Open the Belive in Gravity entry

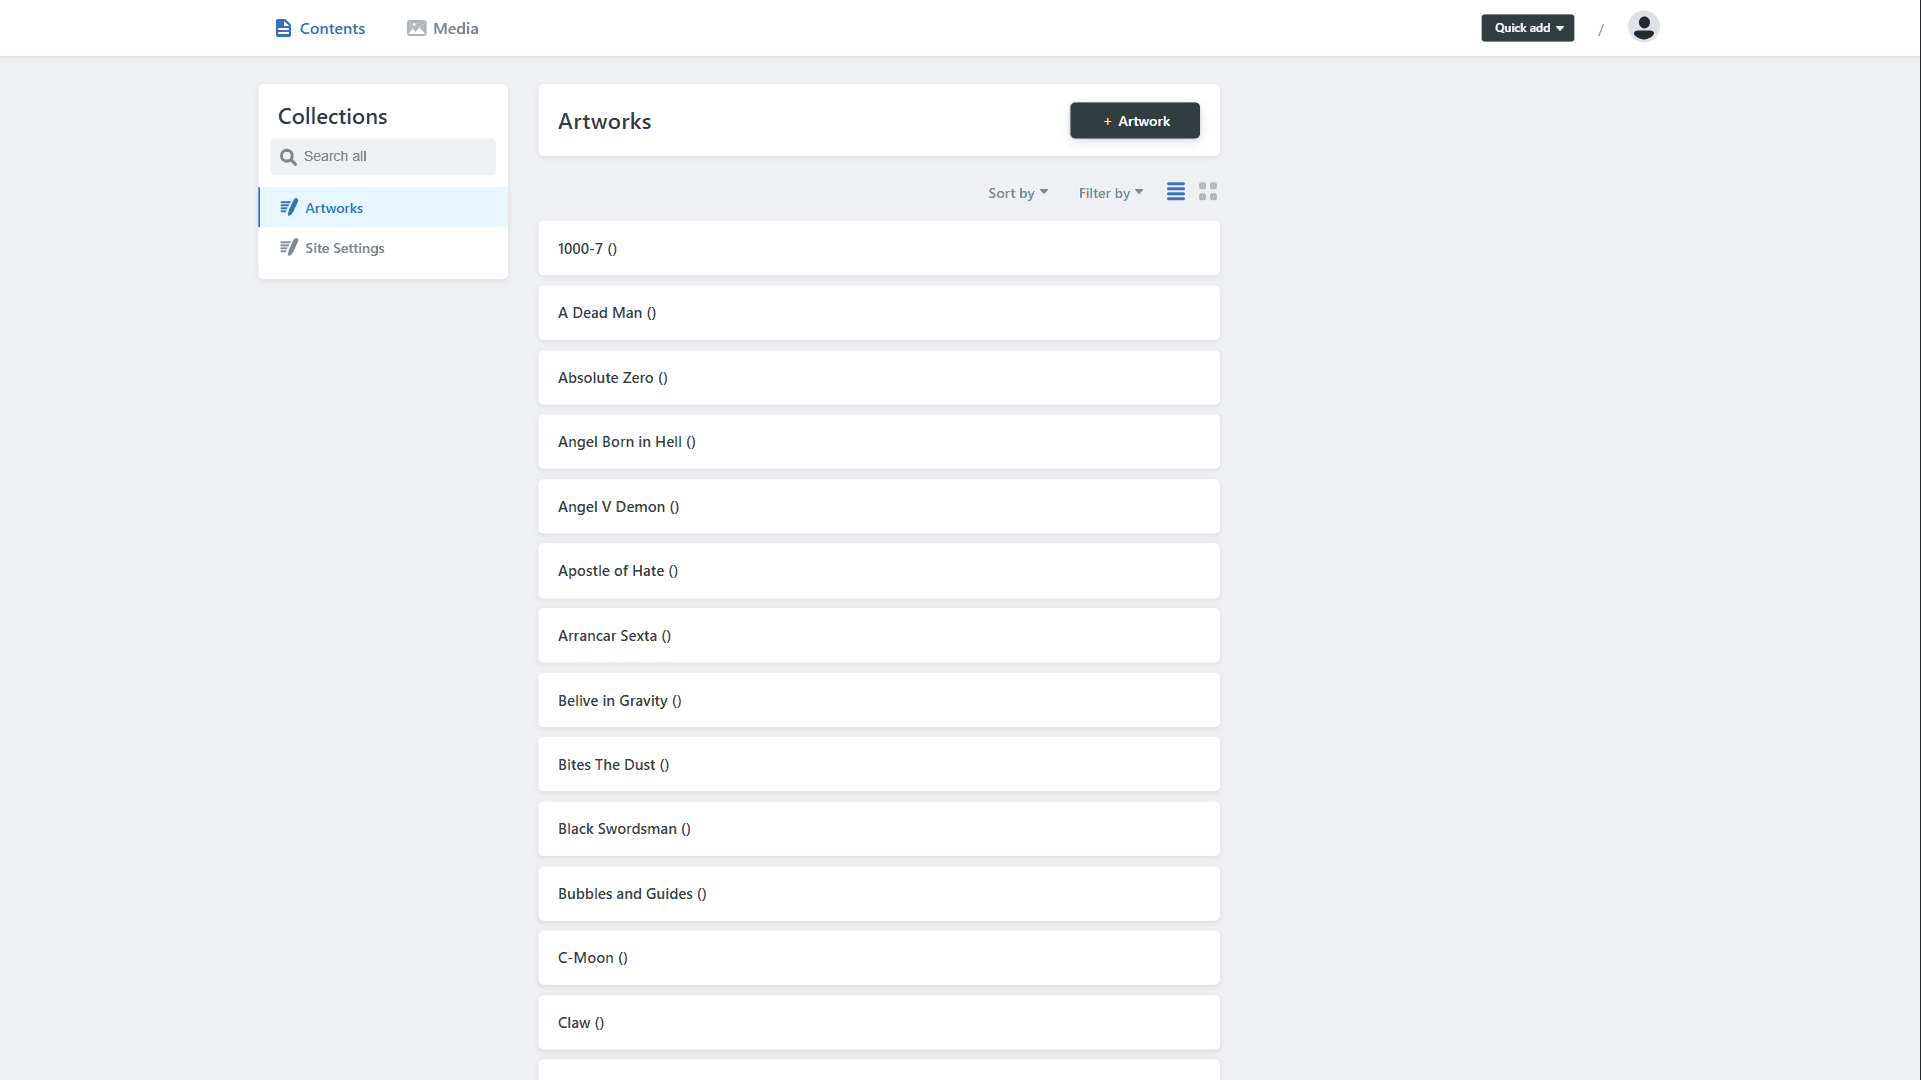879,700
